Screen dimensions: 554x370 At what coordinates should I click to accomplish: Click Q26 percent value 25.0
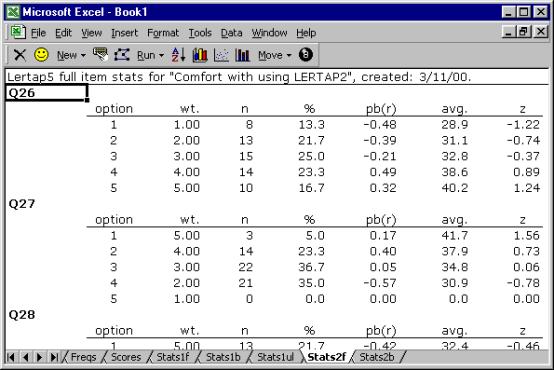pyautogui.click(x=311, y=156)
